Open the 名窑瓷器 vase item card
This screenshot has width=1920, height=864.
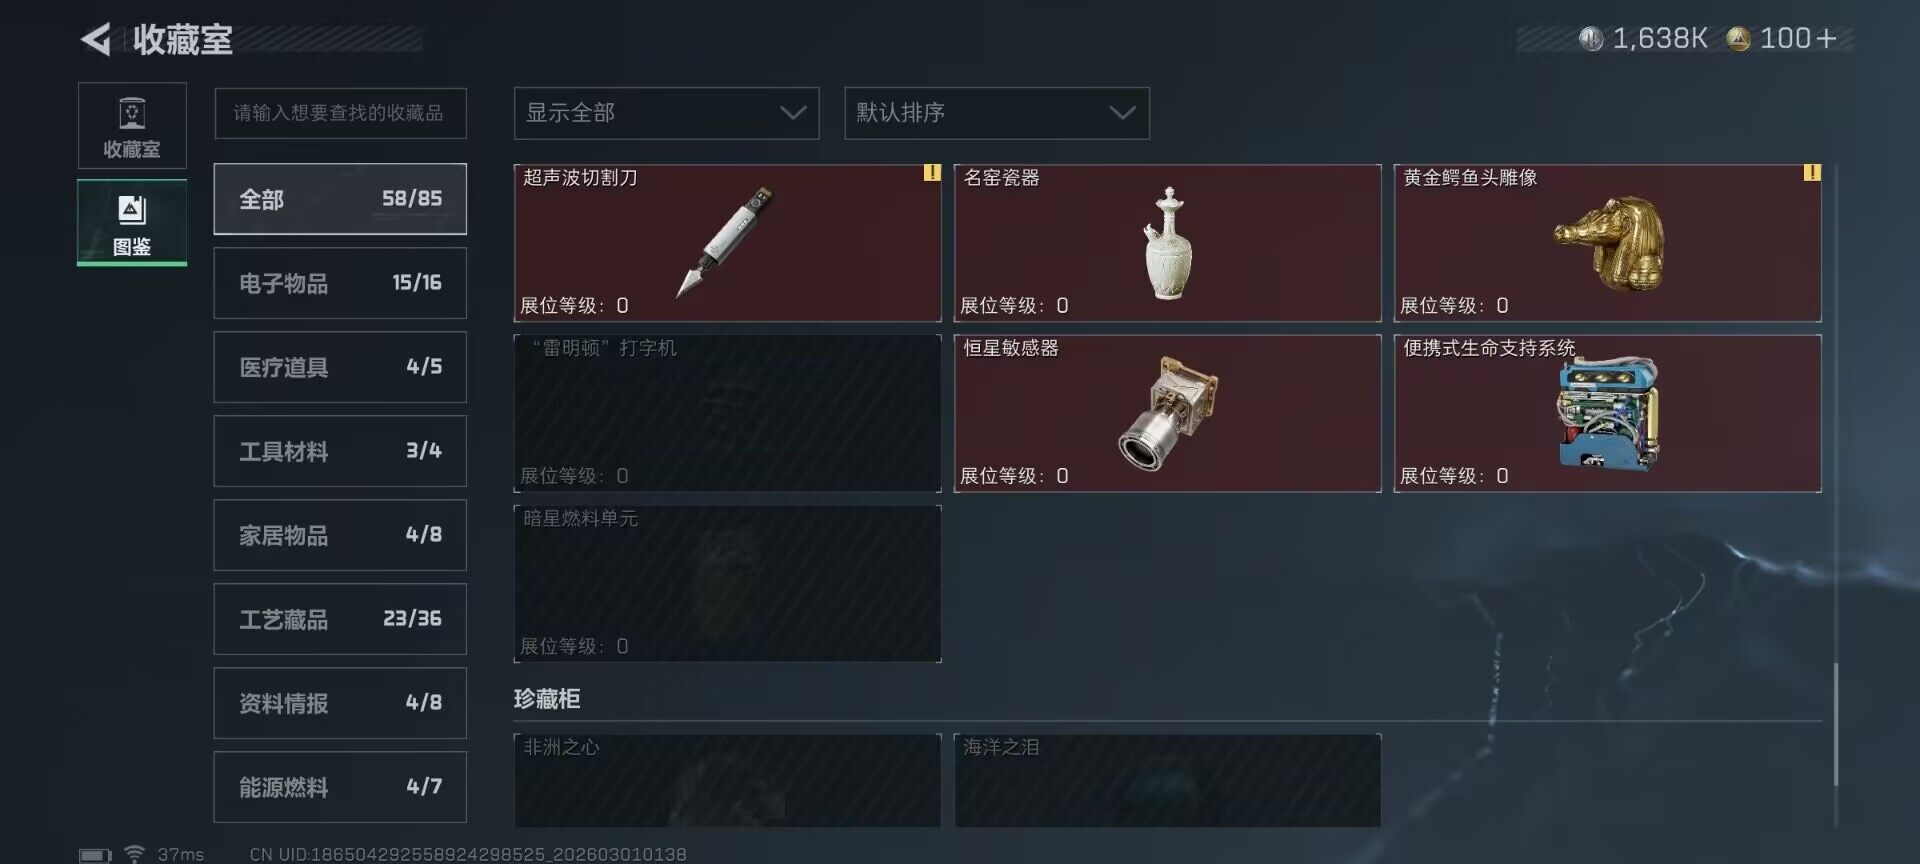click(1167, 243)
